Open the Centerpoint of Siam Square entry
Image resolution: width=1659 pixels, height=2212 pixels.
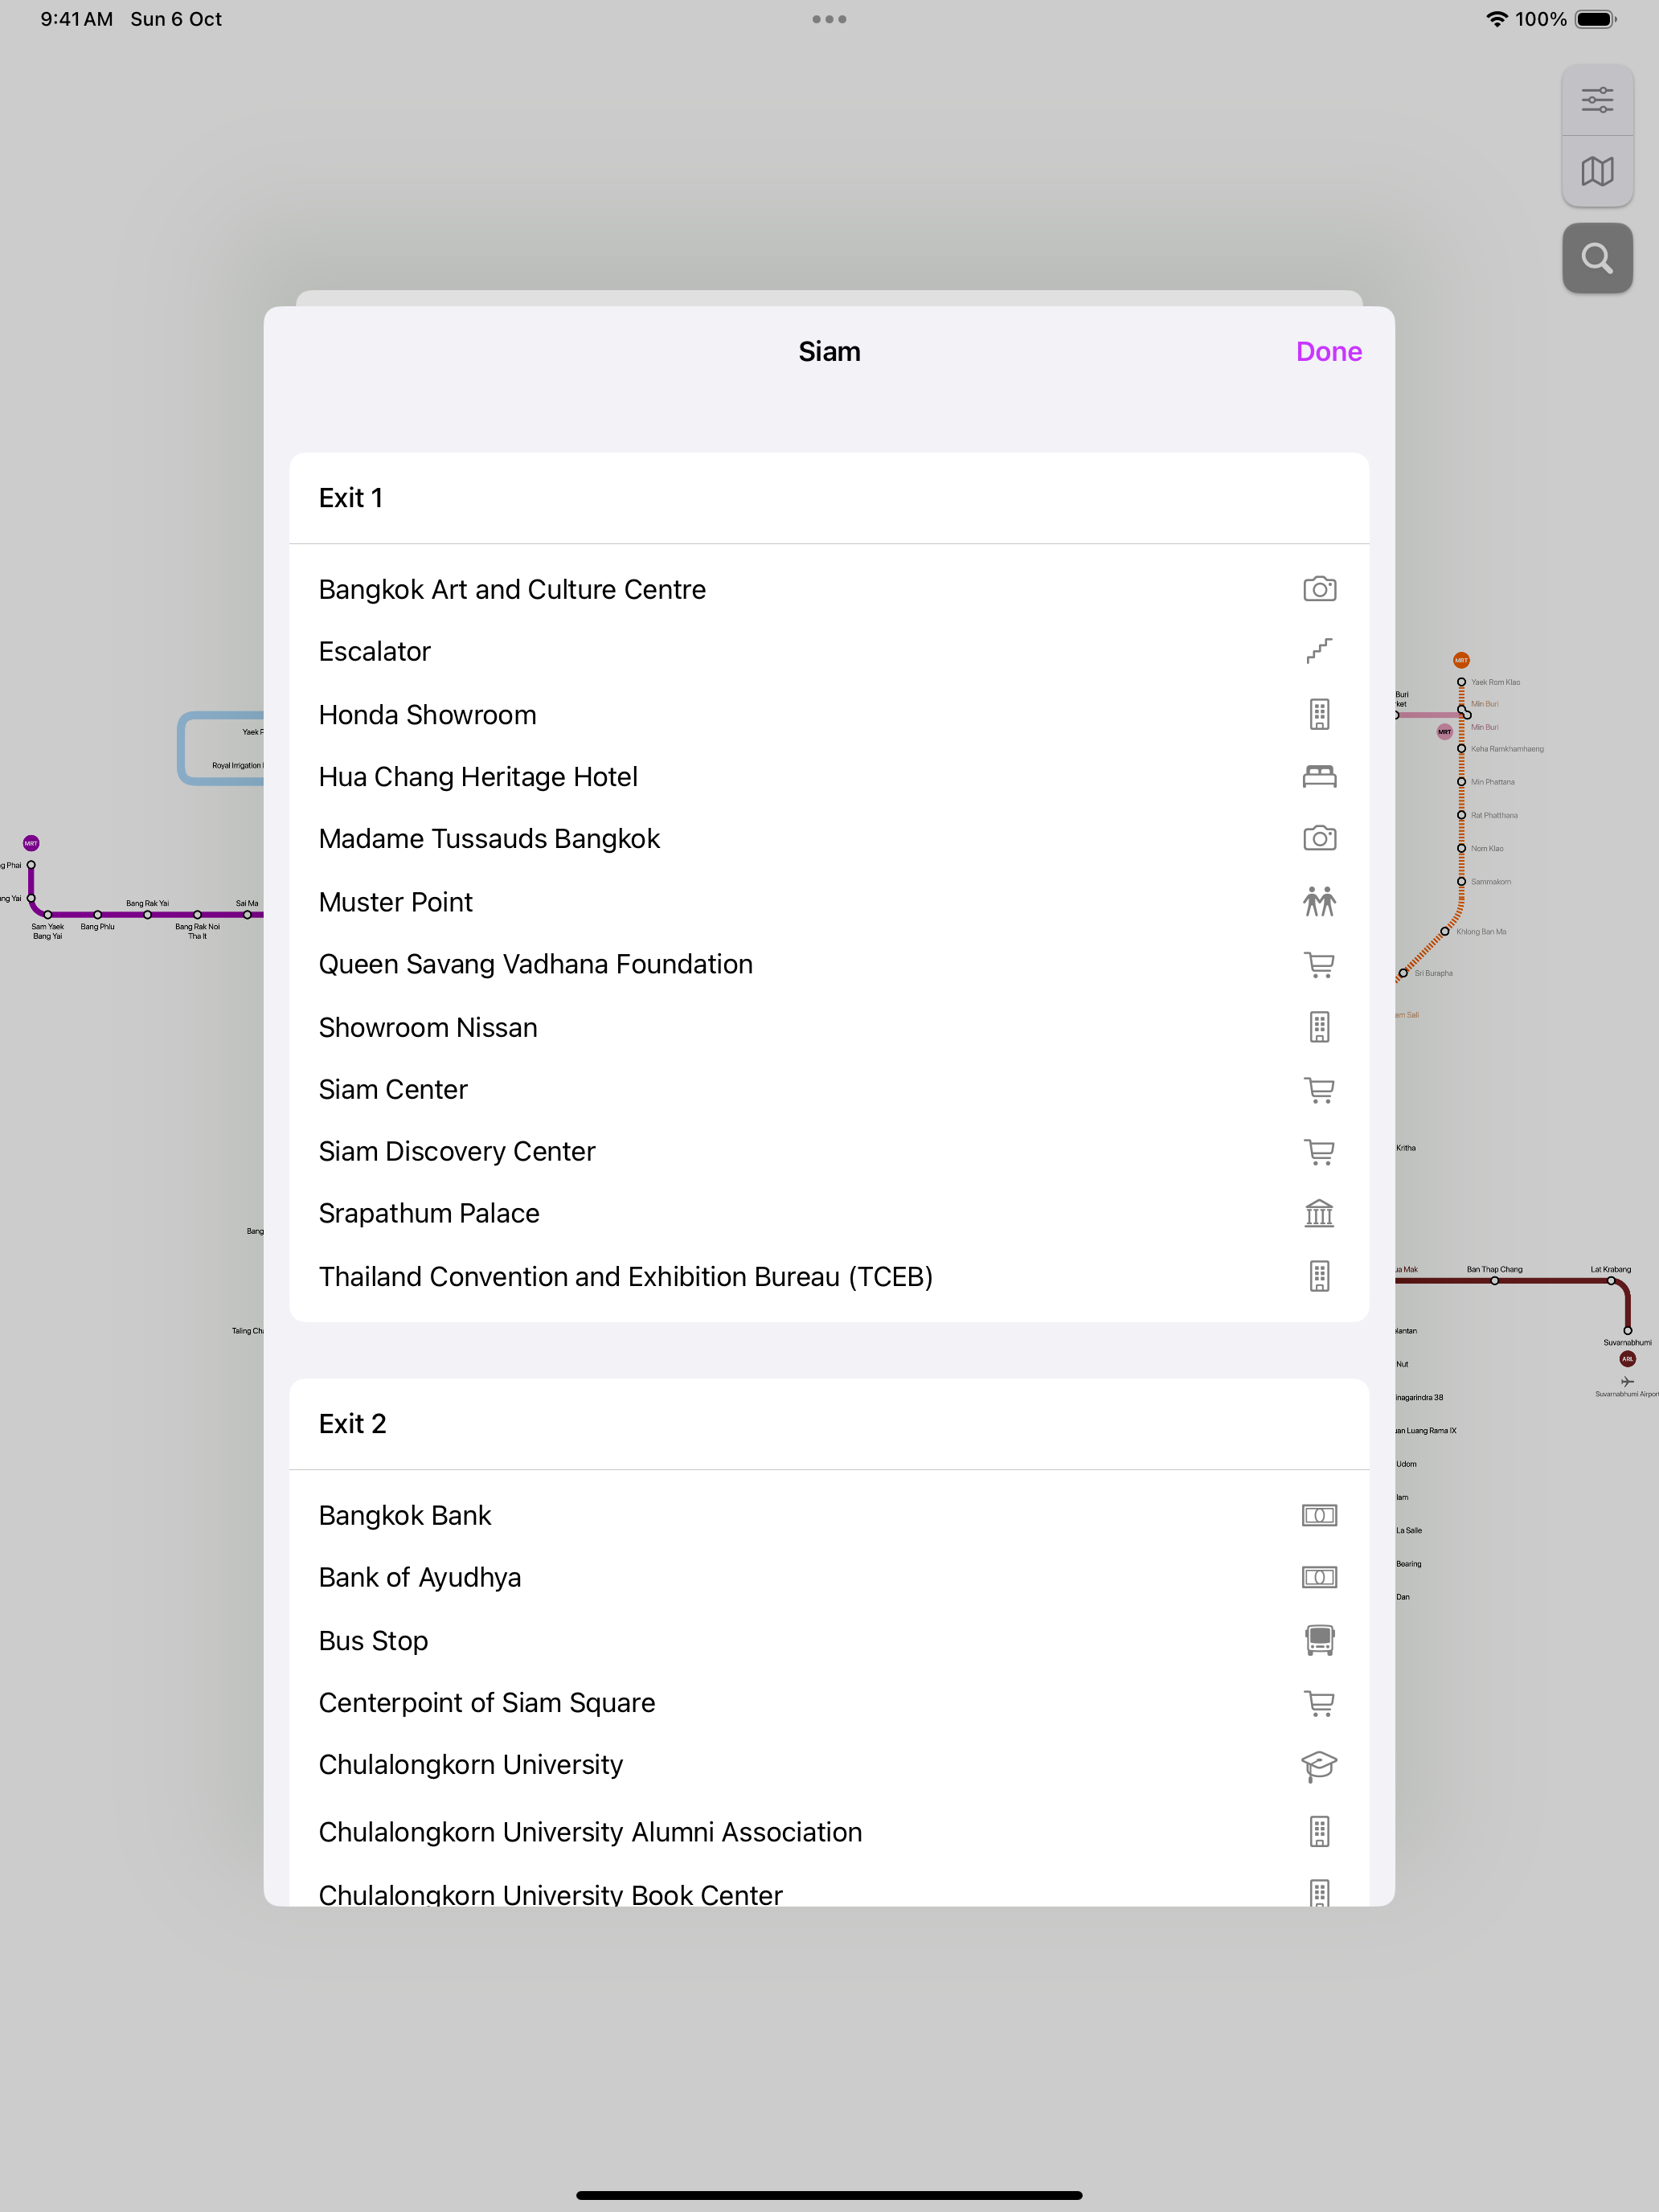[829, 1703]
